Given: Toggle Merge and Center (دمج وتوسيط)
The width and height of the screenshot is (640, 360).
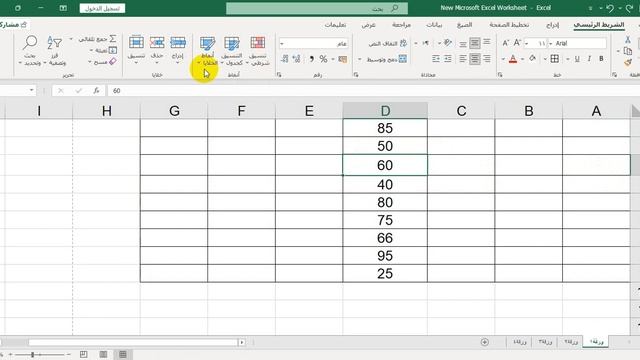Looking at the screenshot, I should tap(387, 59).
